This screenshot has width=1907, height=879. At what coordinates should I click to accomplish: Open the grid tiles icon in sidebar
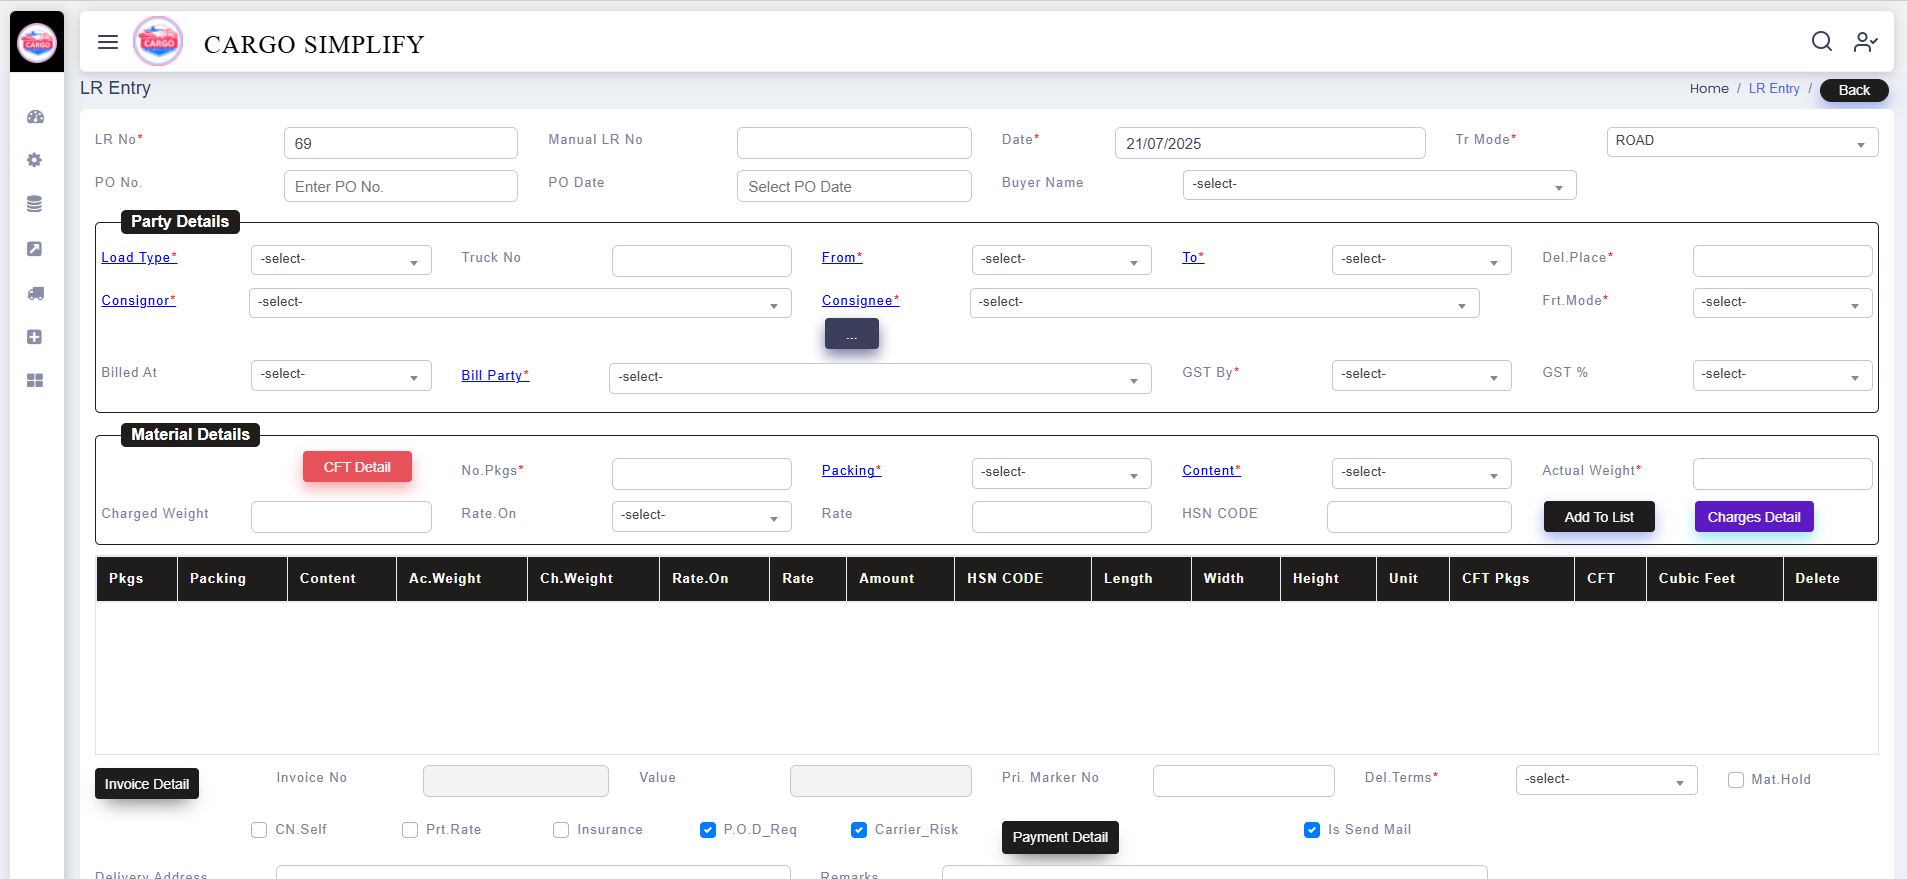tap(35, 381)
